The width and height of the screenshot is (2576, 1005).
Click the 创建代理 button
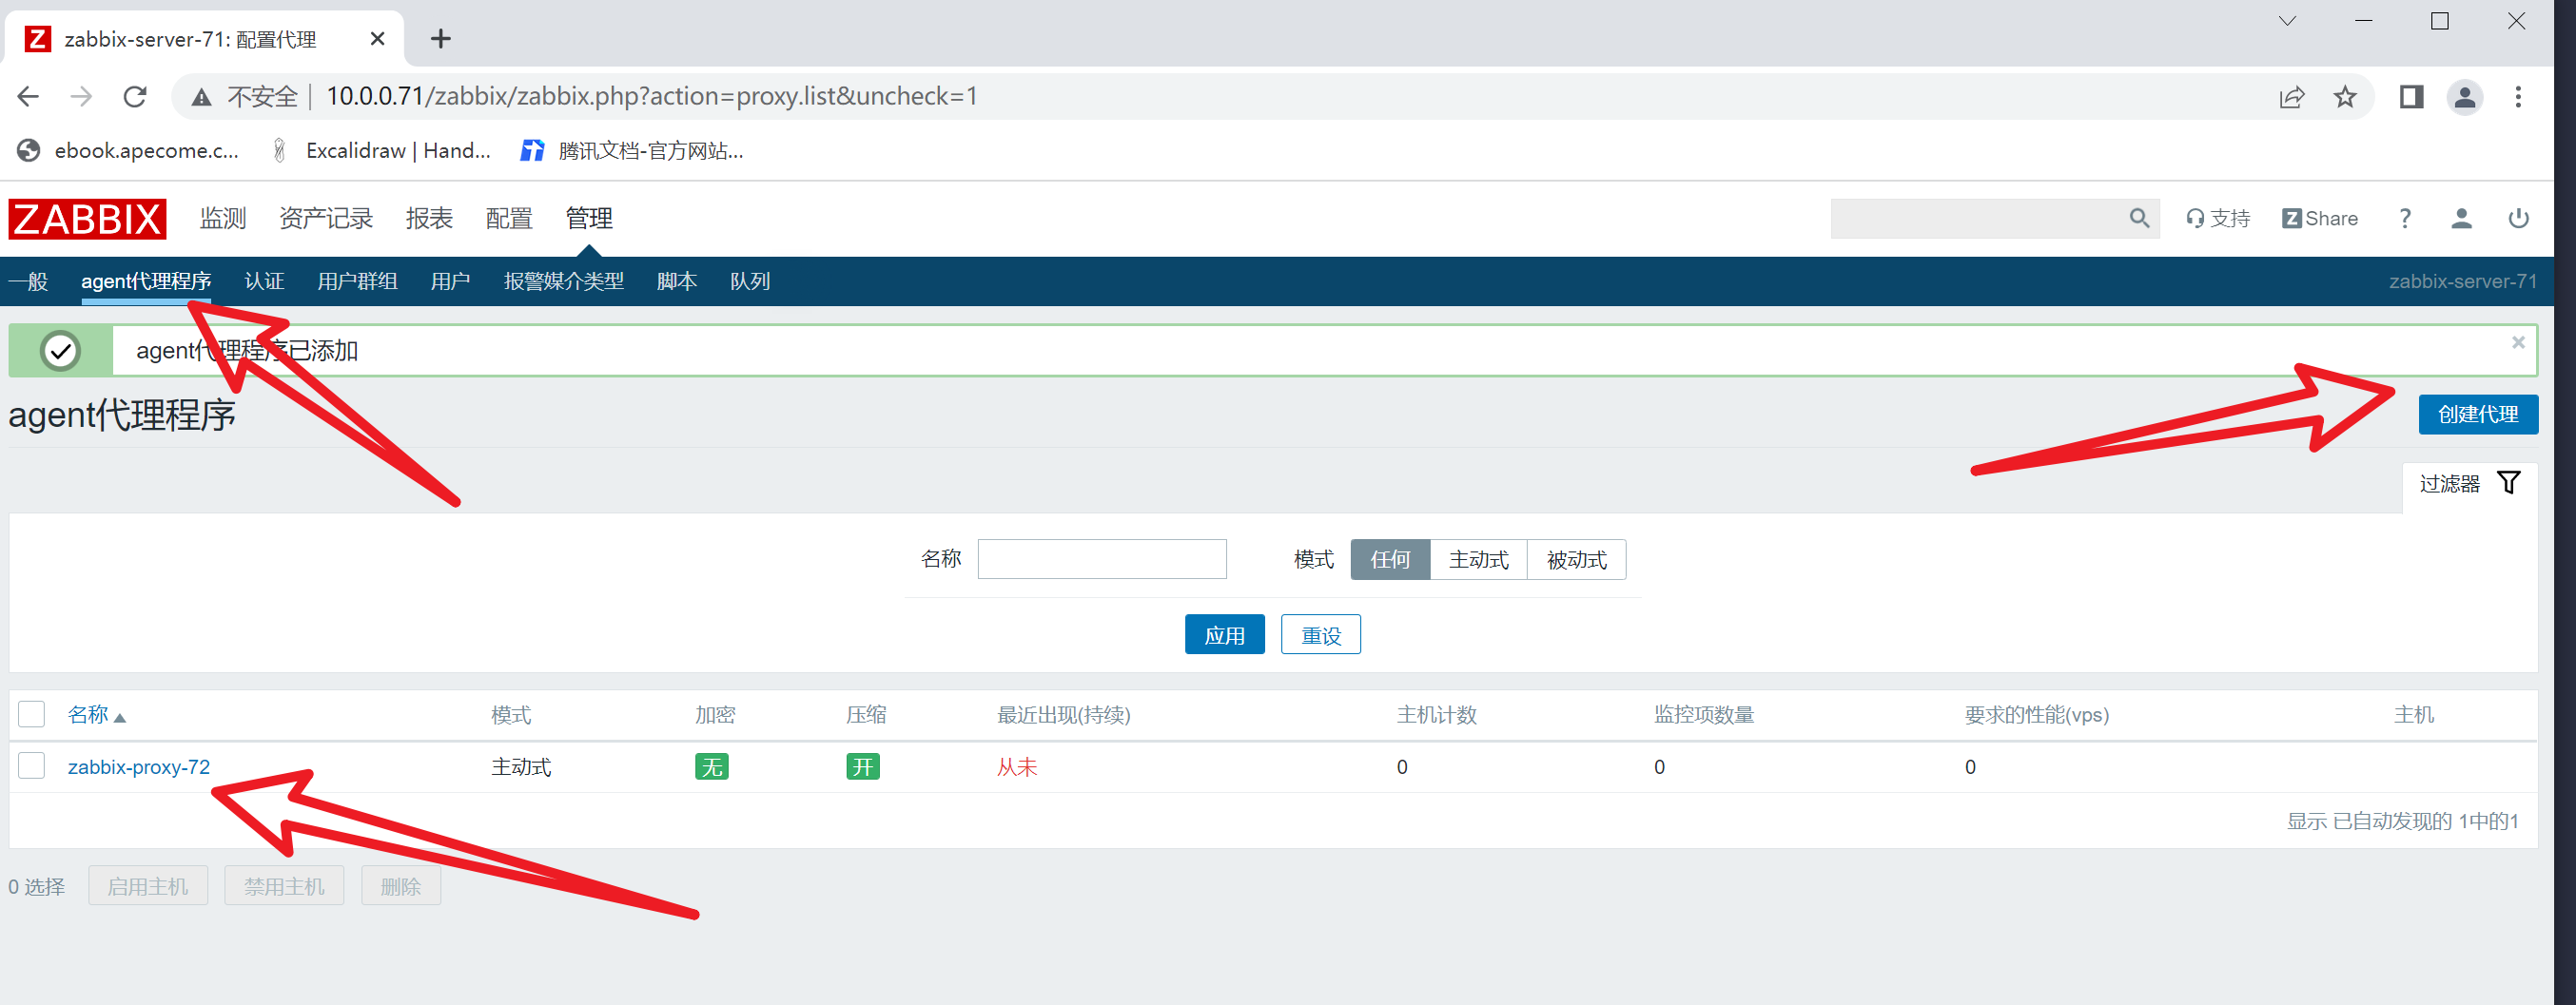point(2478,415)
